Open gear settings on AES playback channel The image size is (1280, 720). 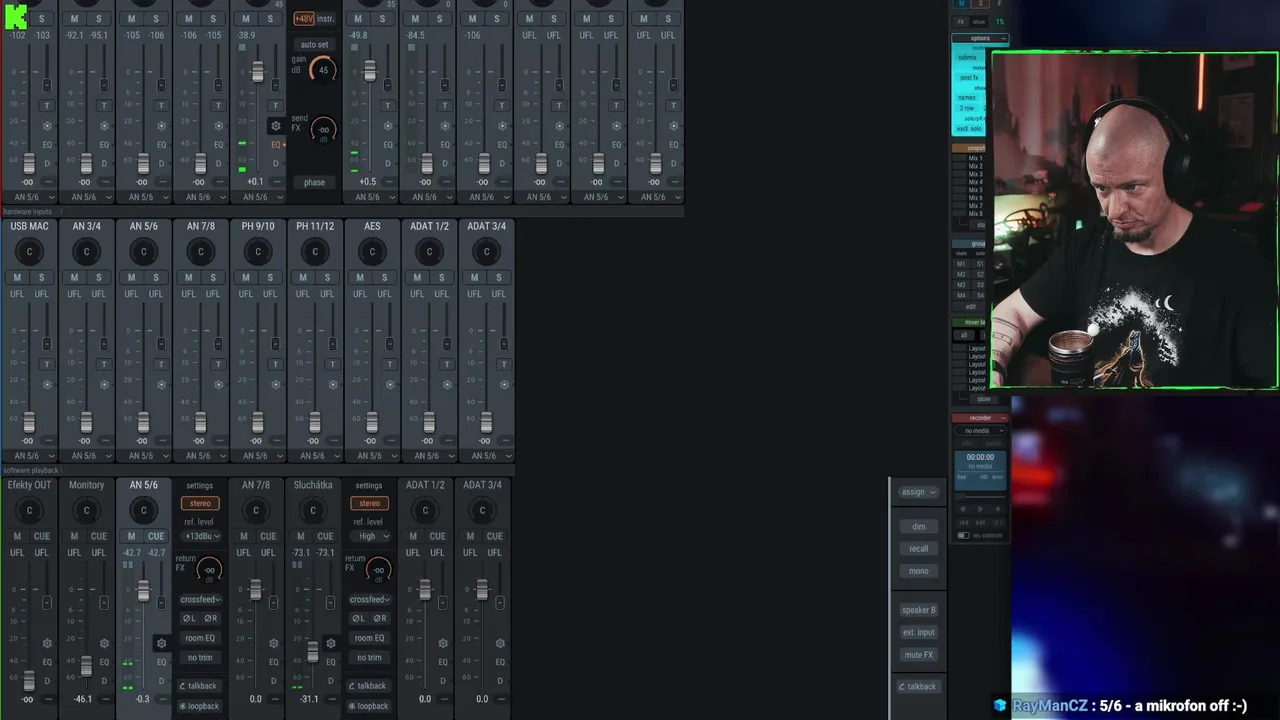click(x=390, y=384)
